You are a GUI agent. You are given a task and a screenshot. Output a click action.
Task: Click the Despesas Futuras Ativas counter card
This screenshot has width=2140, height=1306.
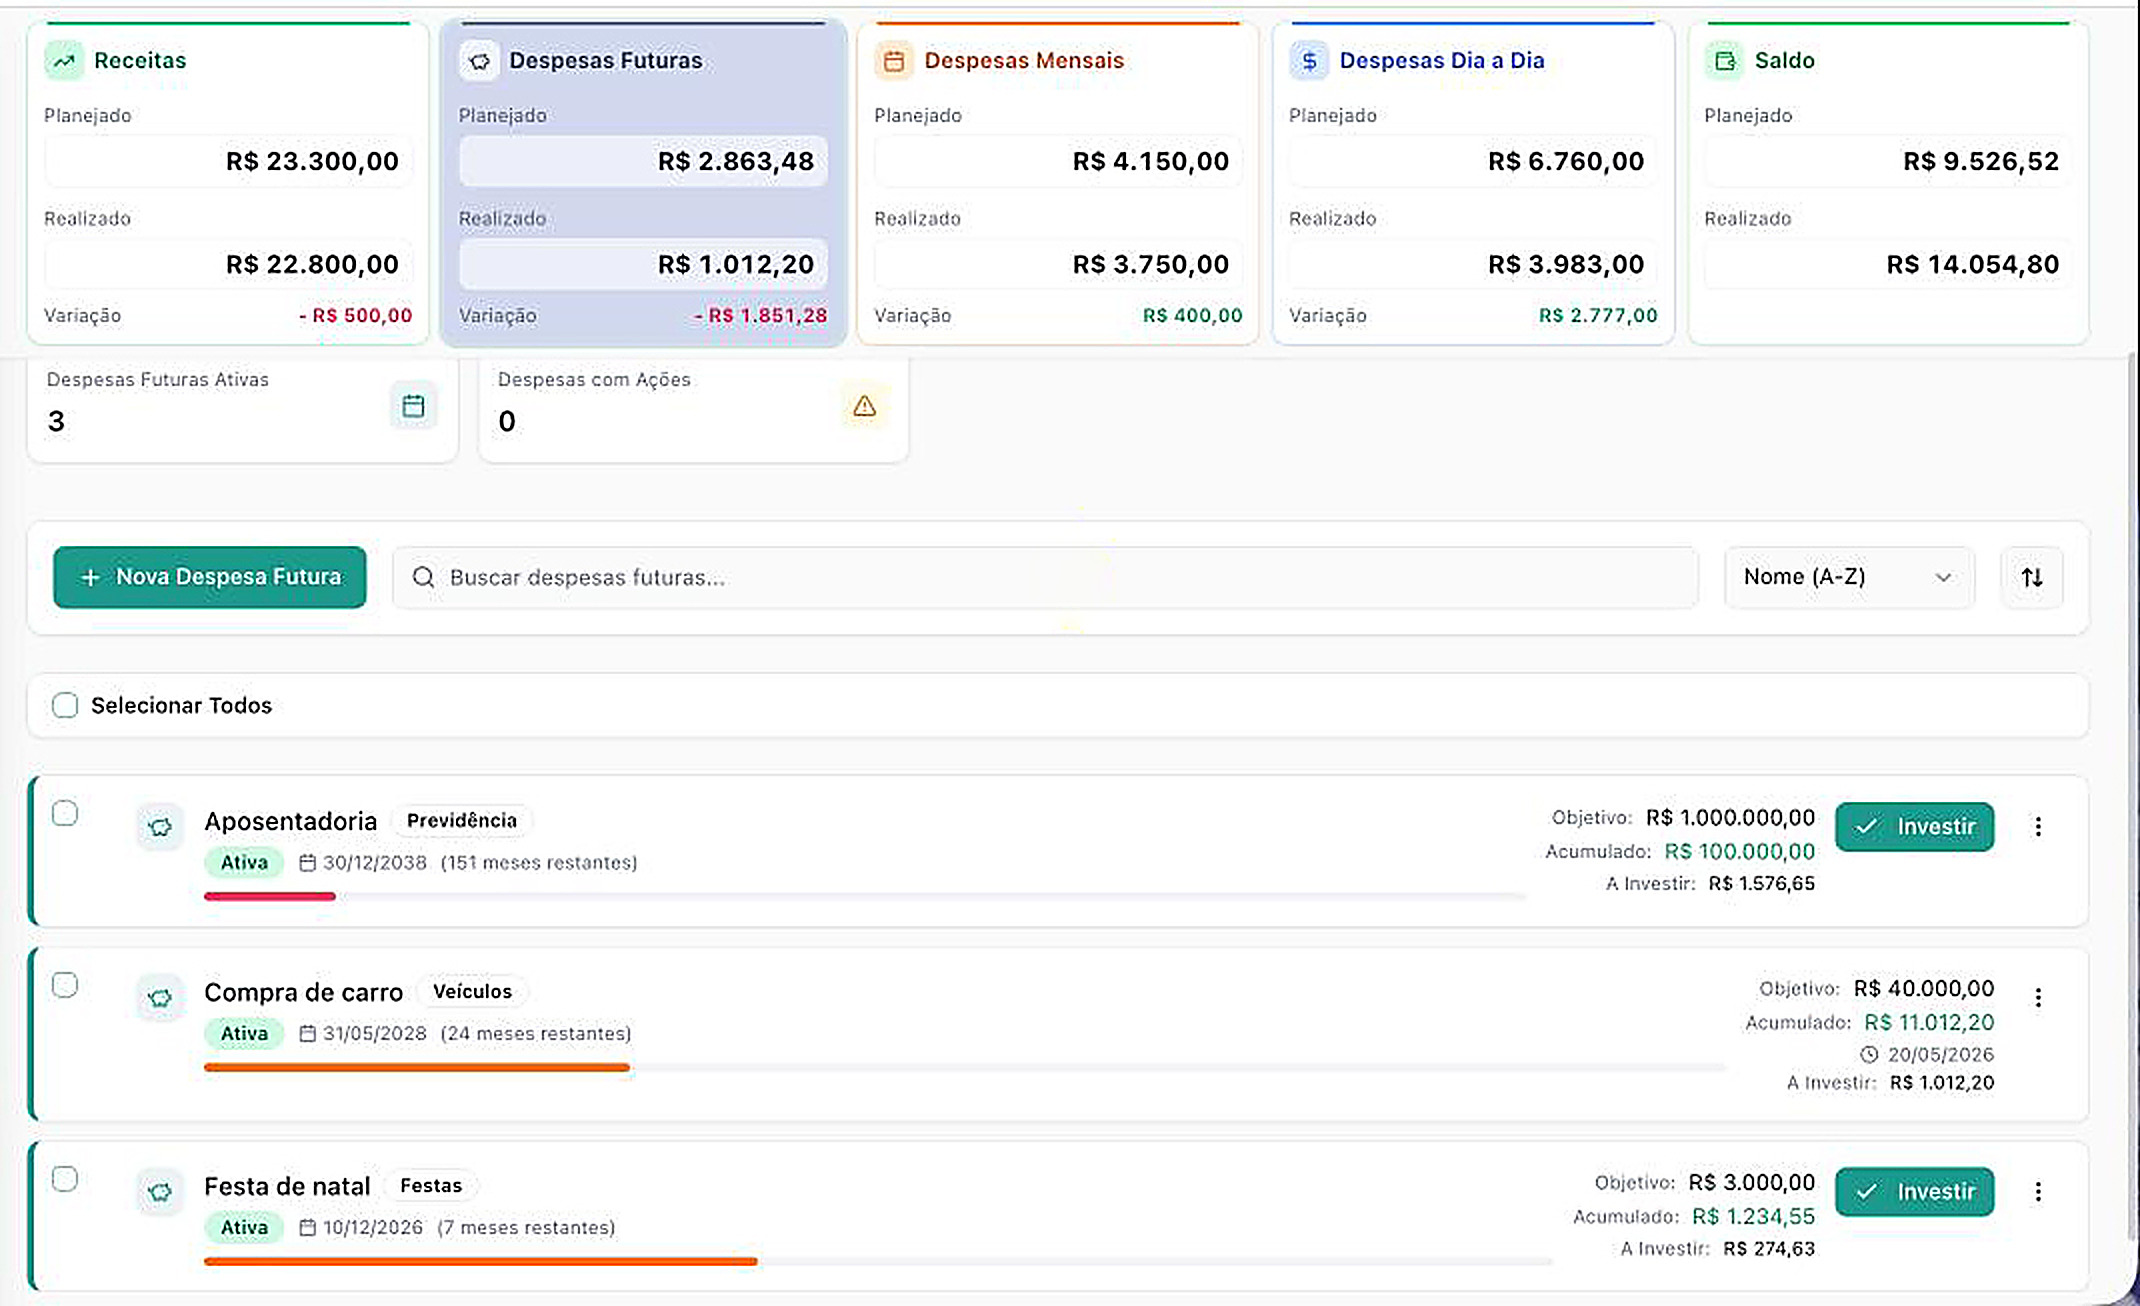(x=243, y=409)
